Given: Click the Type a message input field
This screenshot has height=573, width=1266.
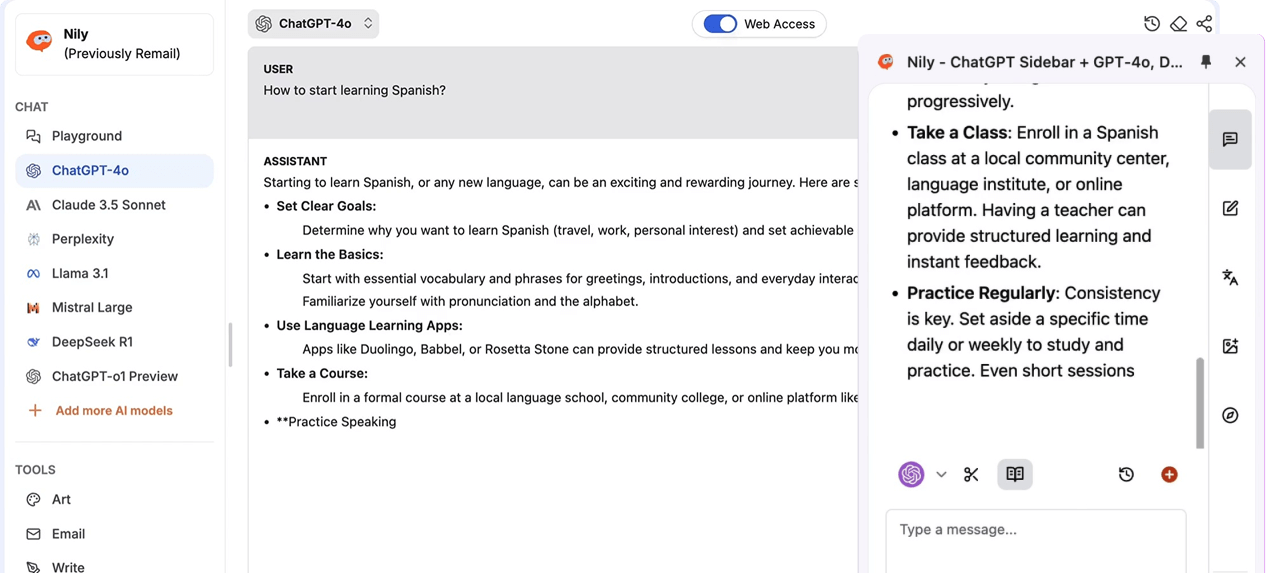Looking at the screenshot, I should (x=1035, y=530).
